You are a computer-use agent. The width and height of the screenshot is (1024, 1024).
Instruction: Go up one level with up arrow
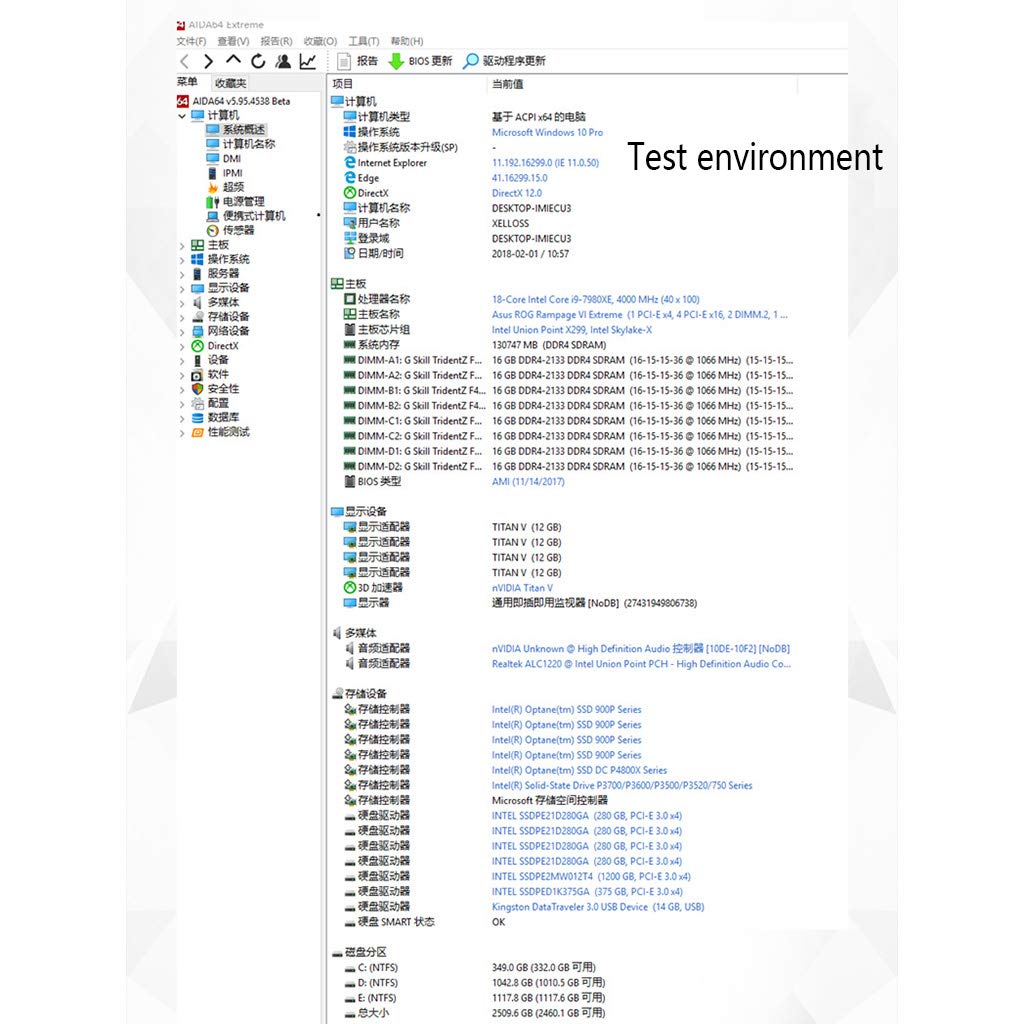(233, 60)
